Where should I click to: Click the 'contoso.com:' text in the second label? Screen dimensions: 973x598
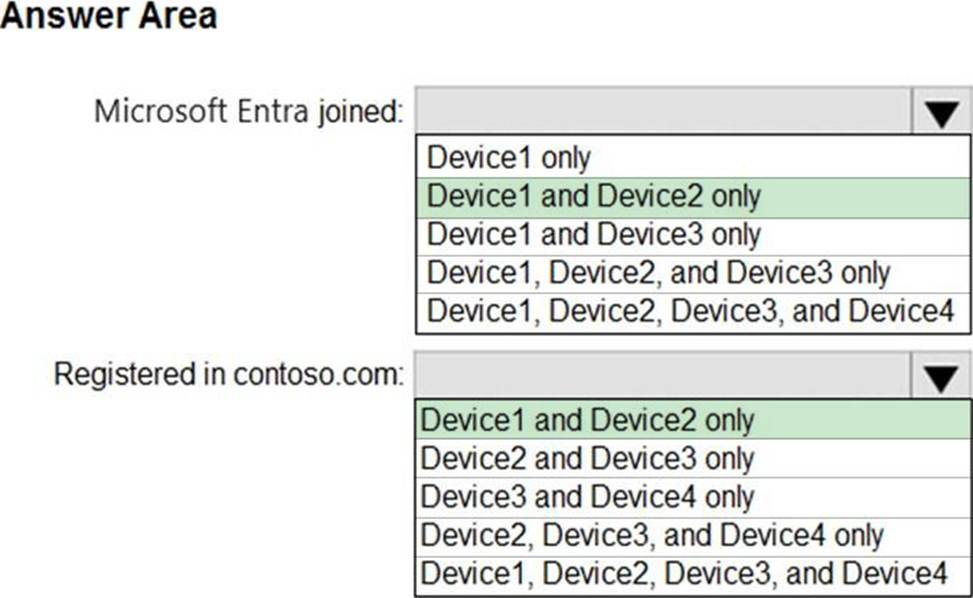tap(318, 375)
